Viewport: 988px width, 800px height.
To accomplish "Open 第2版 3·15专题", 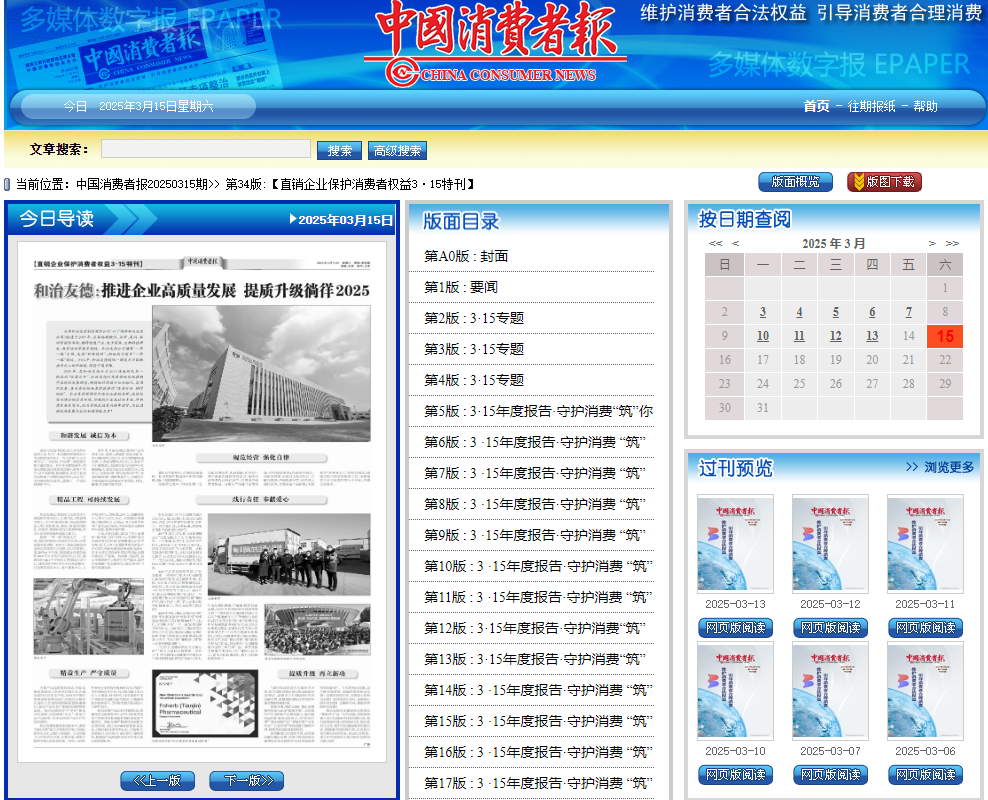I will coord(474,318).
